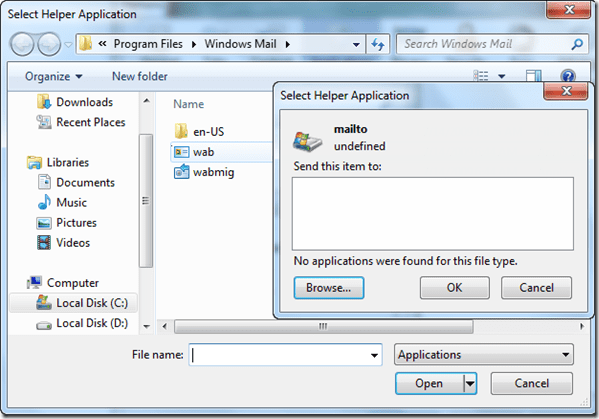The height and width of the screenshot is (419, 599).
Task: Select the wabmig application file
Action: (x=214, y=172)
